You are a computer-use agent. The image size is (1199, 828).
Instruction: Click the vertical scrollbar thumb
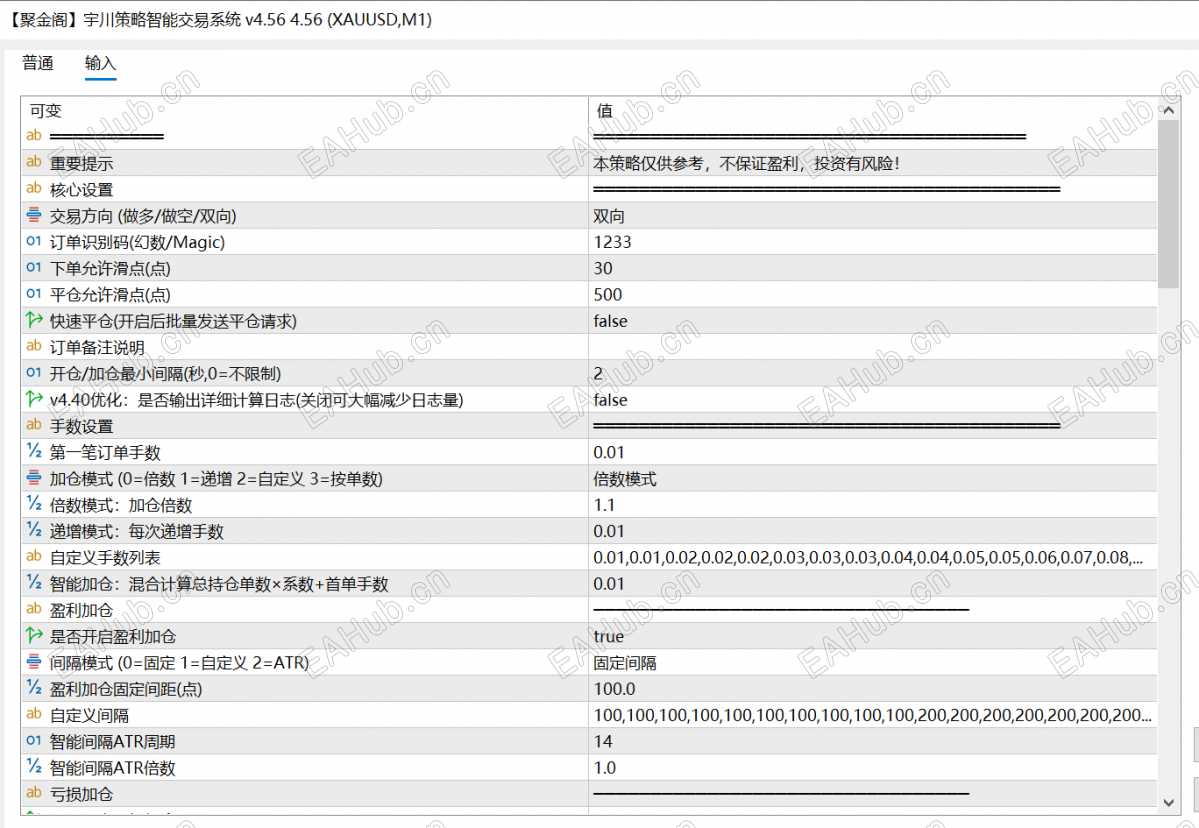pyautogui.click(x=1168, y=204)
